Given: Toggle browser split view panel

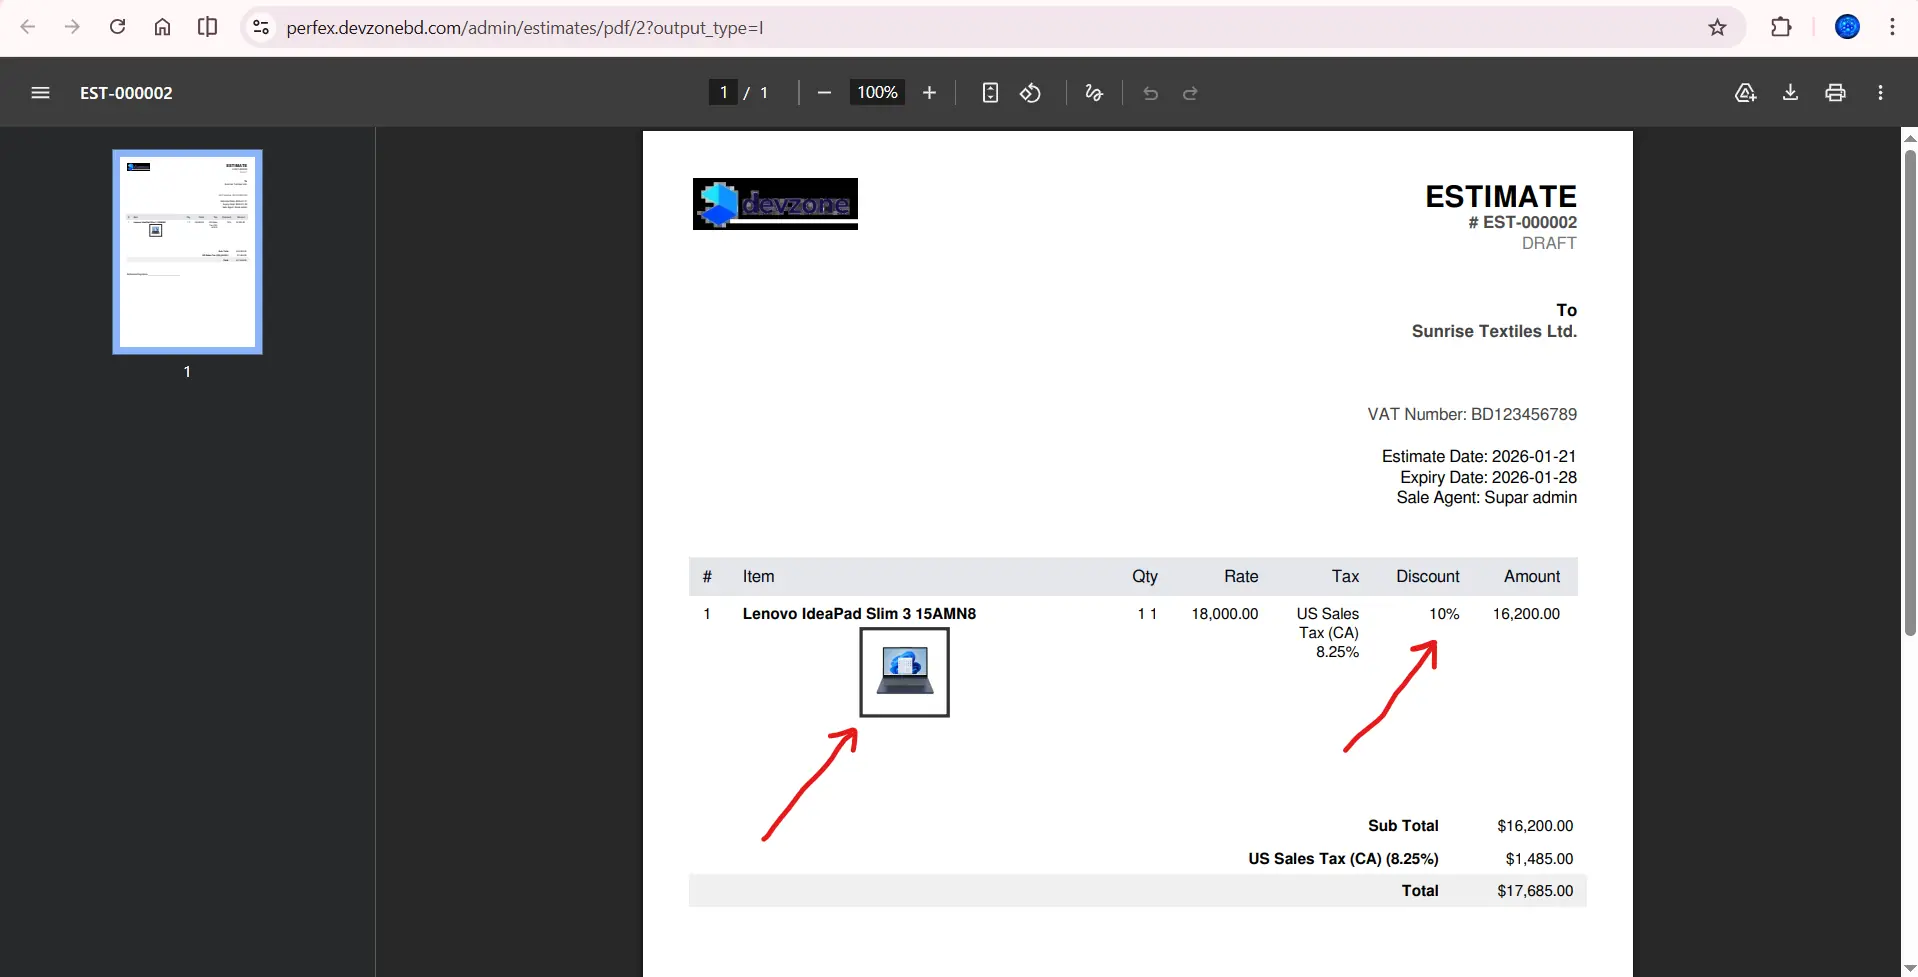Looking at the screenshot, I should pos(207,27).
